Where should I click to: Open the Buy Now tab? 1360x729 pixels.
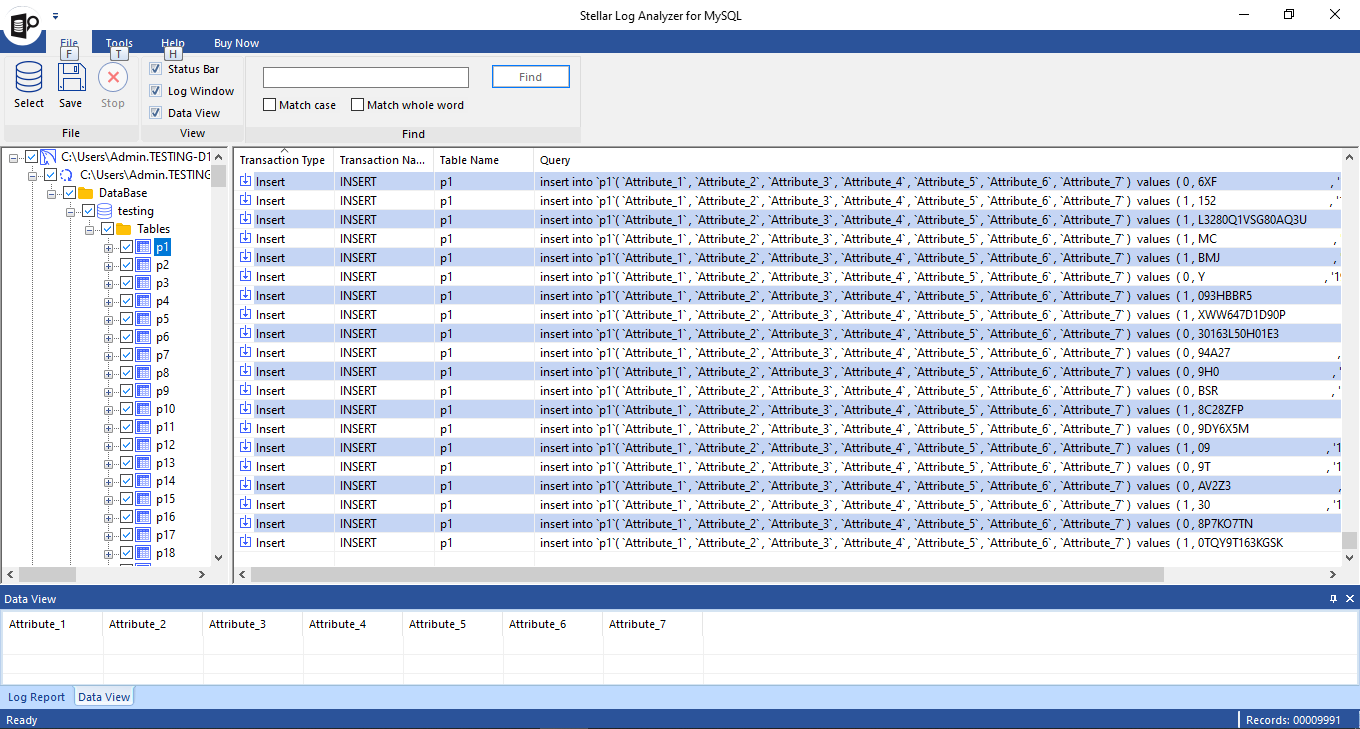coord(236,43)
